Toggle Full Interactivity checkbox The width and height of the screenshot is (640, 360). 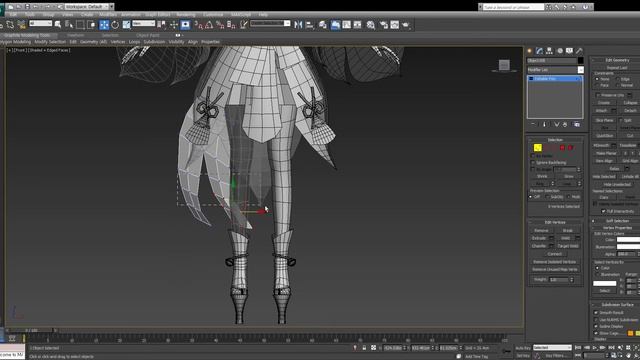point(603,211)
